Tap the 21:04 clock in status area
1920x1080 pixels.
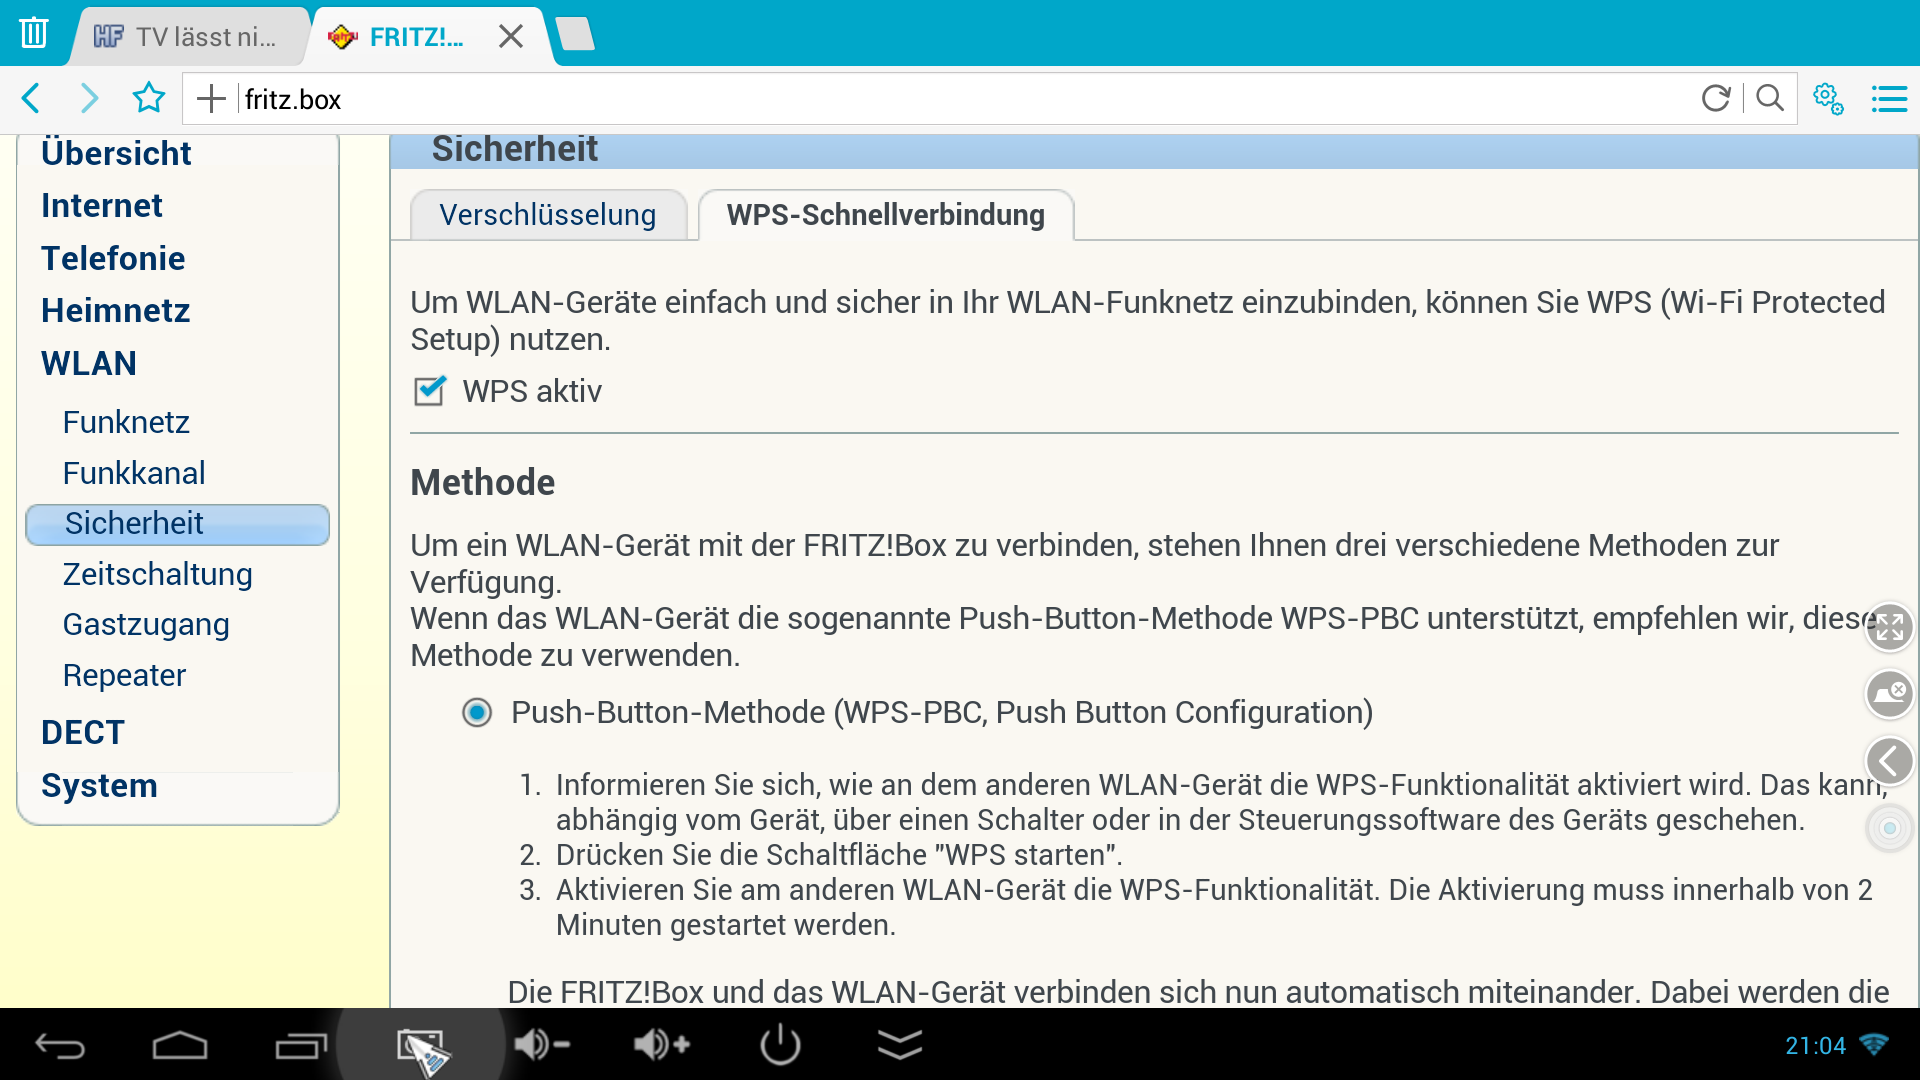[1815, 1046]
